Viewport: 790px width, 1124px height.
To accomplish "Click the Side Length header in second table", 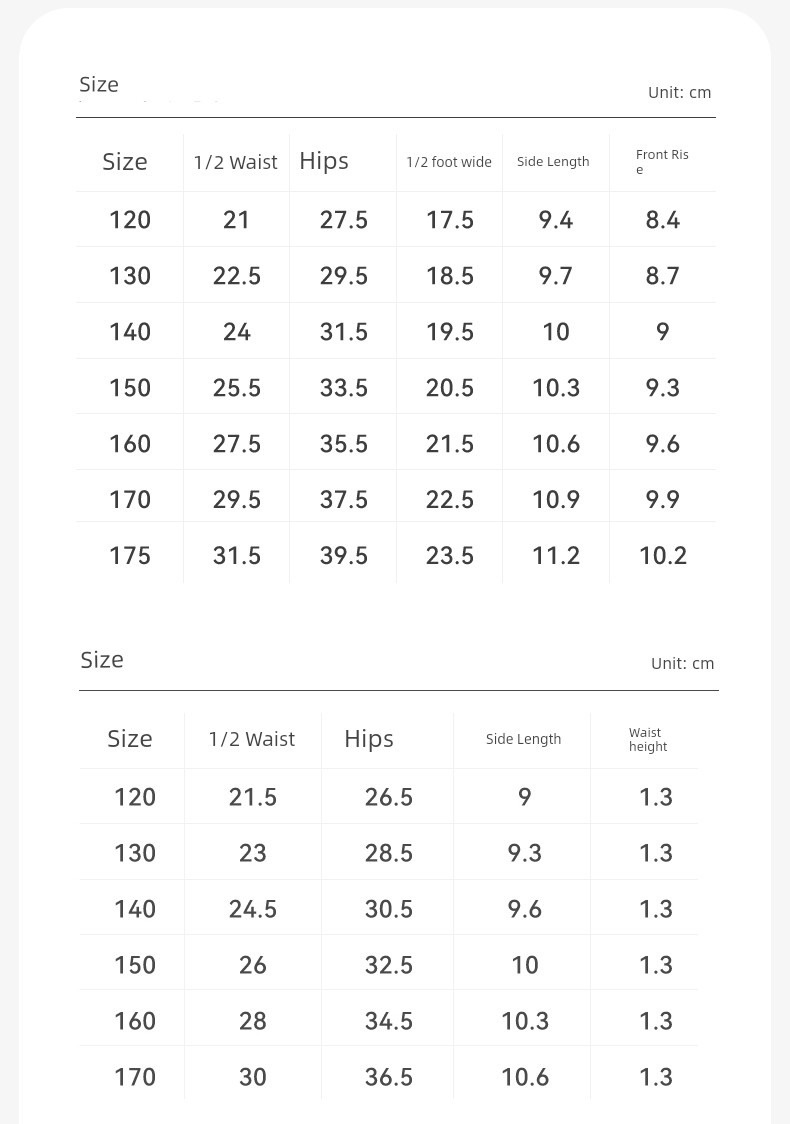I will [x=523, y=739].
